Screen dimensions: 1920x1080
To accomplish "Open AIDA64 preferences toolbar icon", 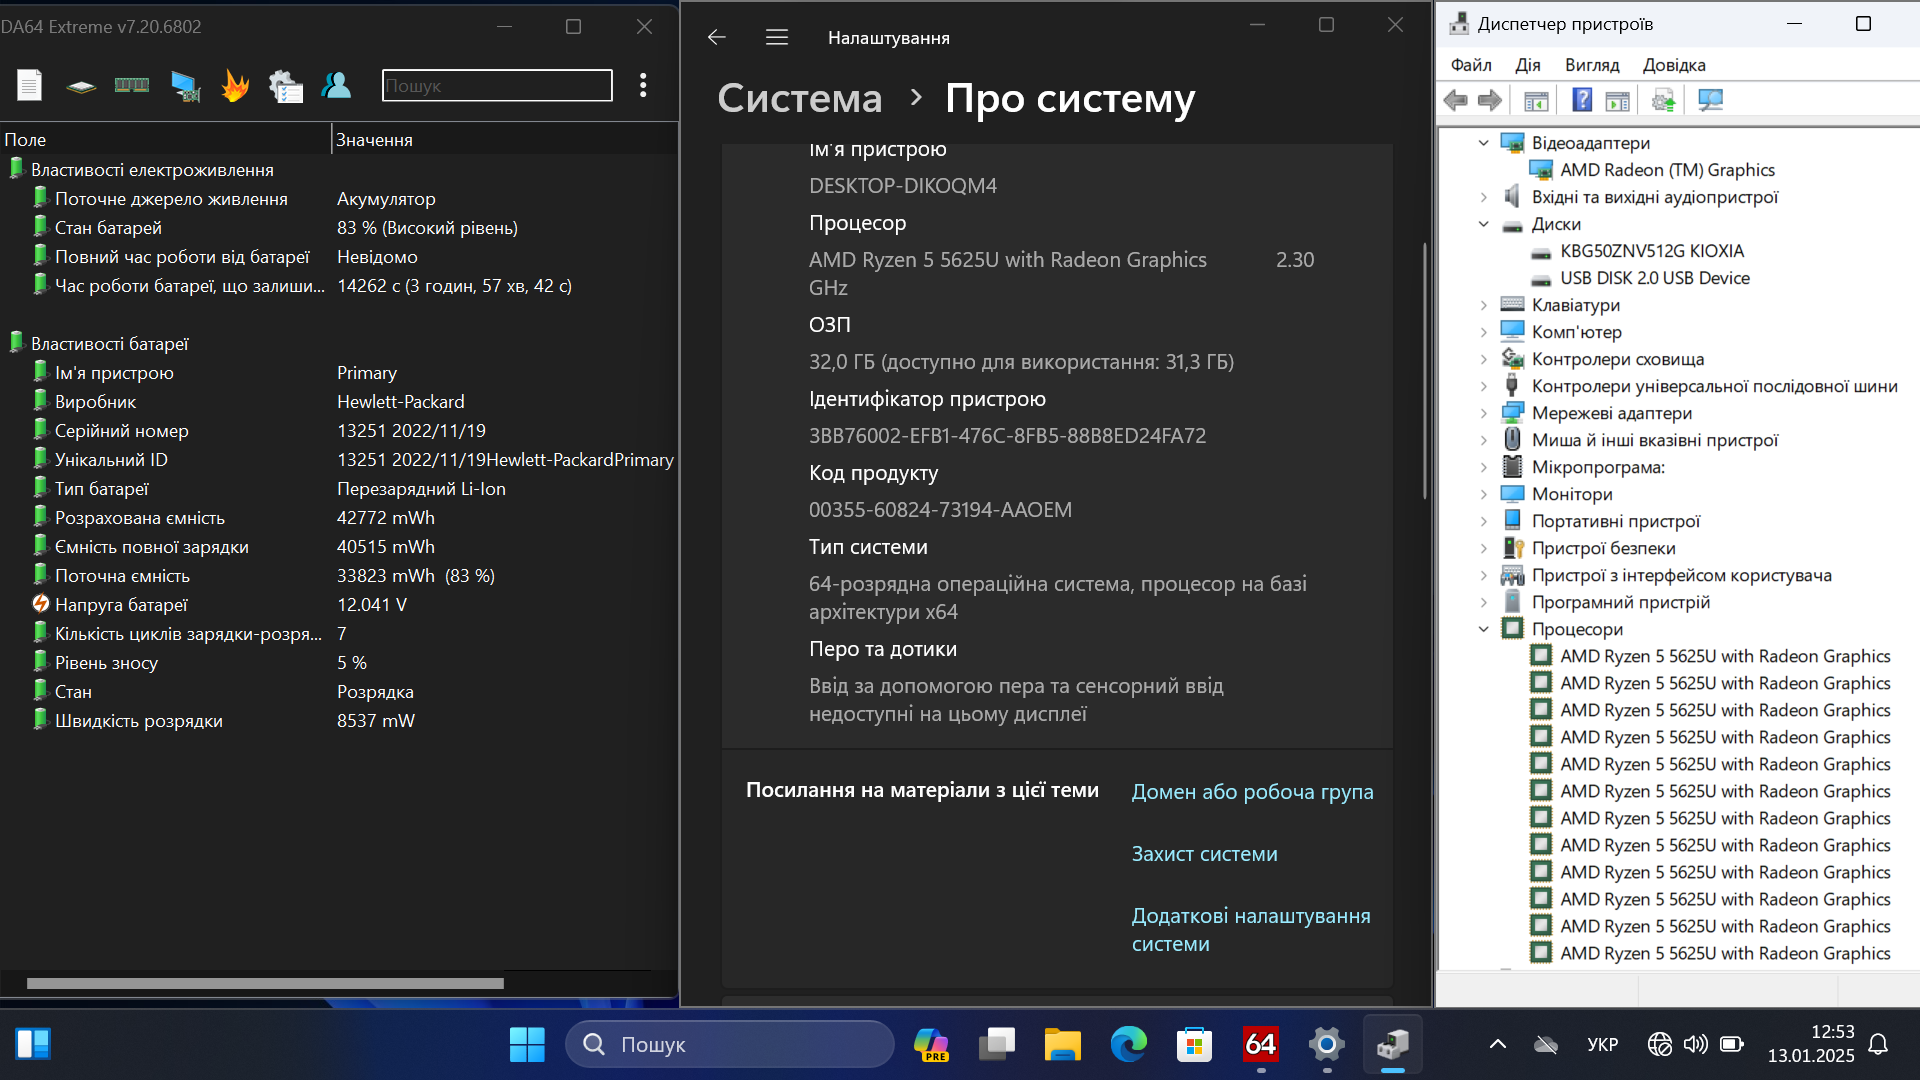I will 286,86.
